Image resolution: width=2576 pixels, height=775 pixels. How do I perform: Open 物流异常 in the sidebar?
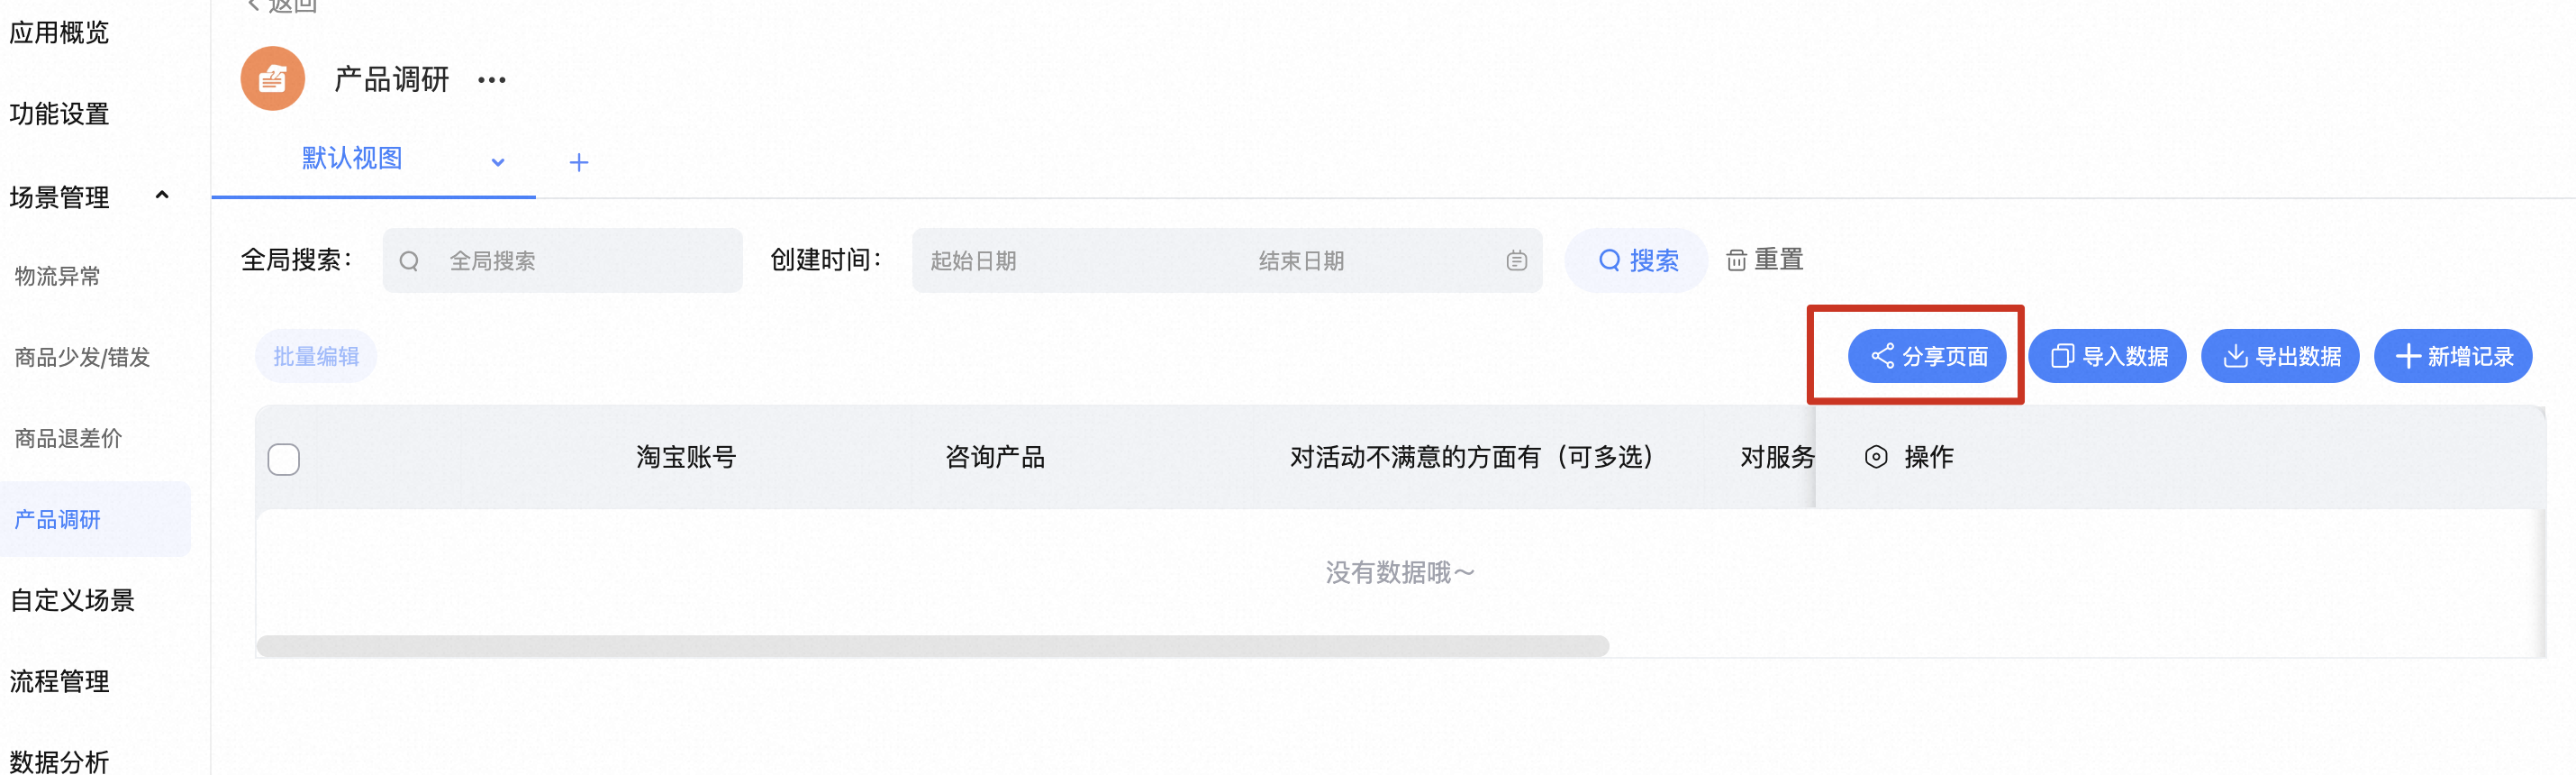click(58, 276)
